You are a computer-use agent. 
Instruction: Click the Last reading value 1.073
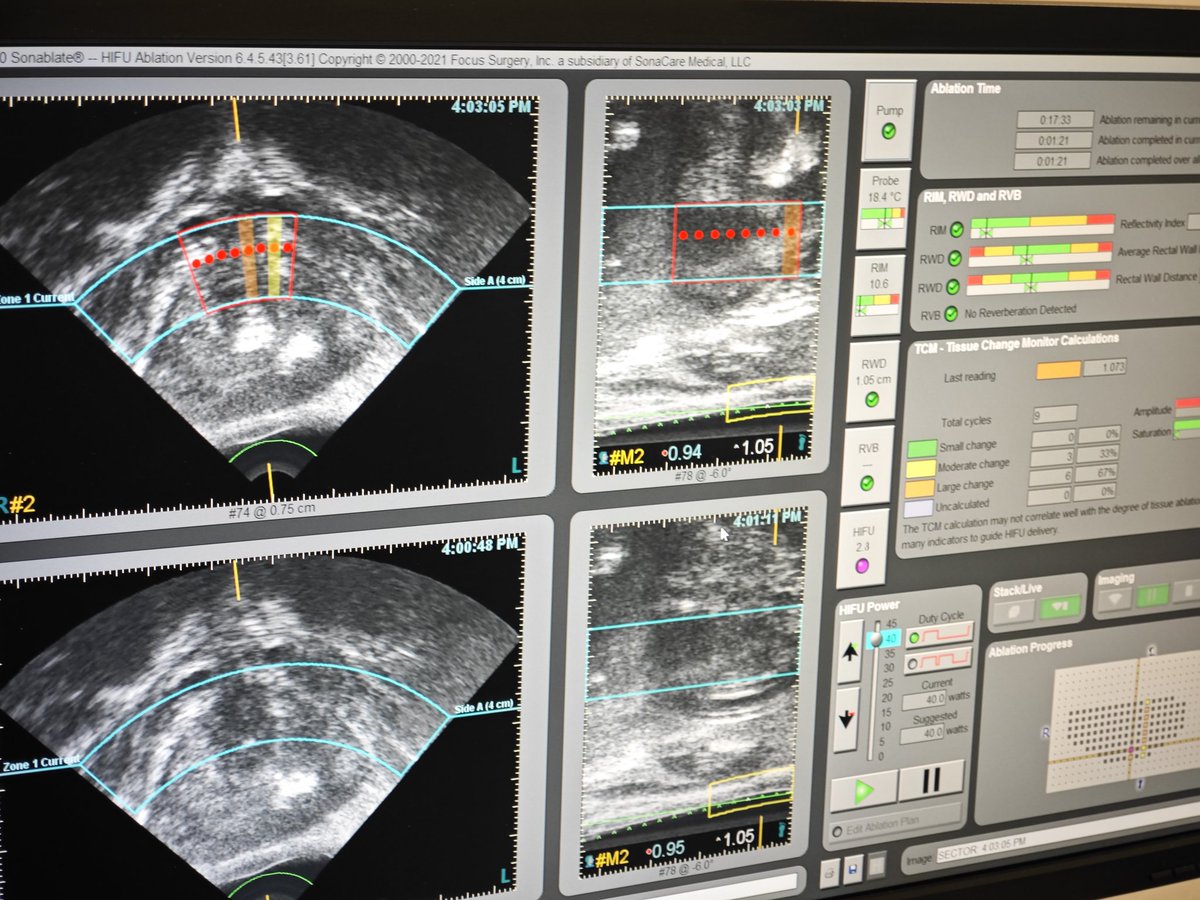coord(1104,367)
